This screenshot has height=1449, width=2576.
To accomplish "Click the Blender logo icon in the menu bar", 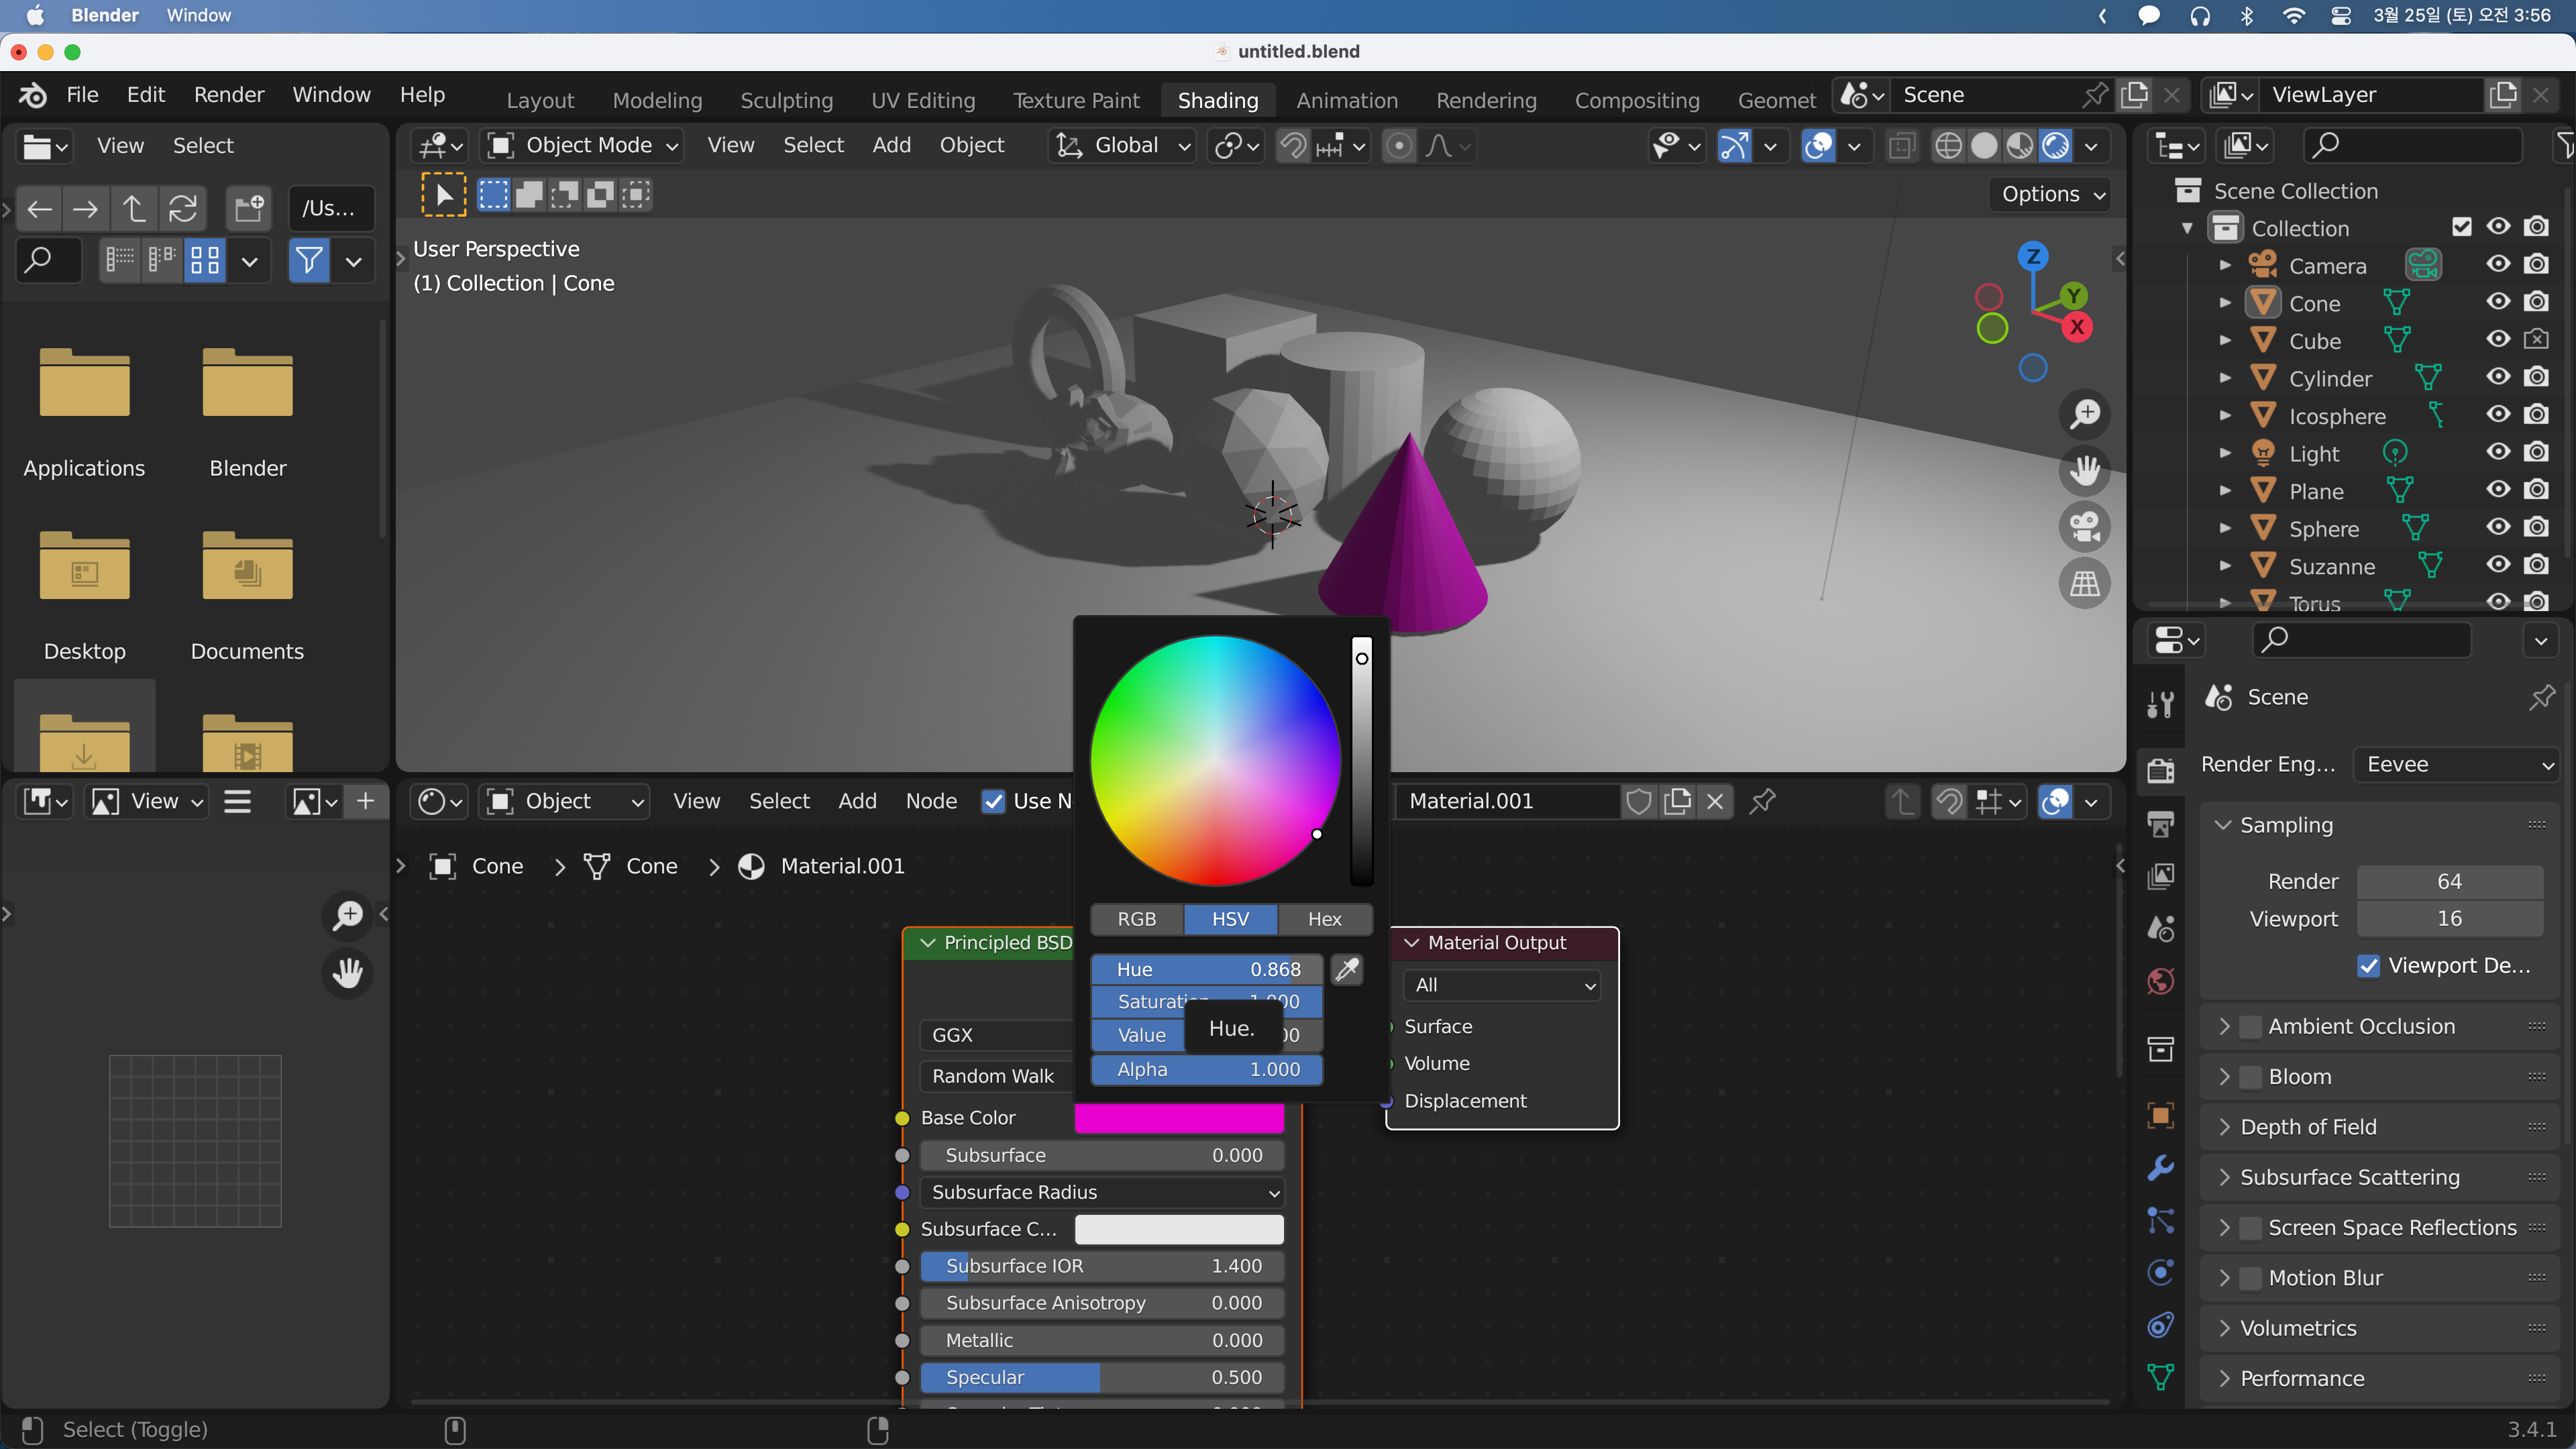I will tap(33, 95).
